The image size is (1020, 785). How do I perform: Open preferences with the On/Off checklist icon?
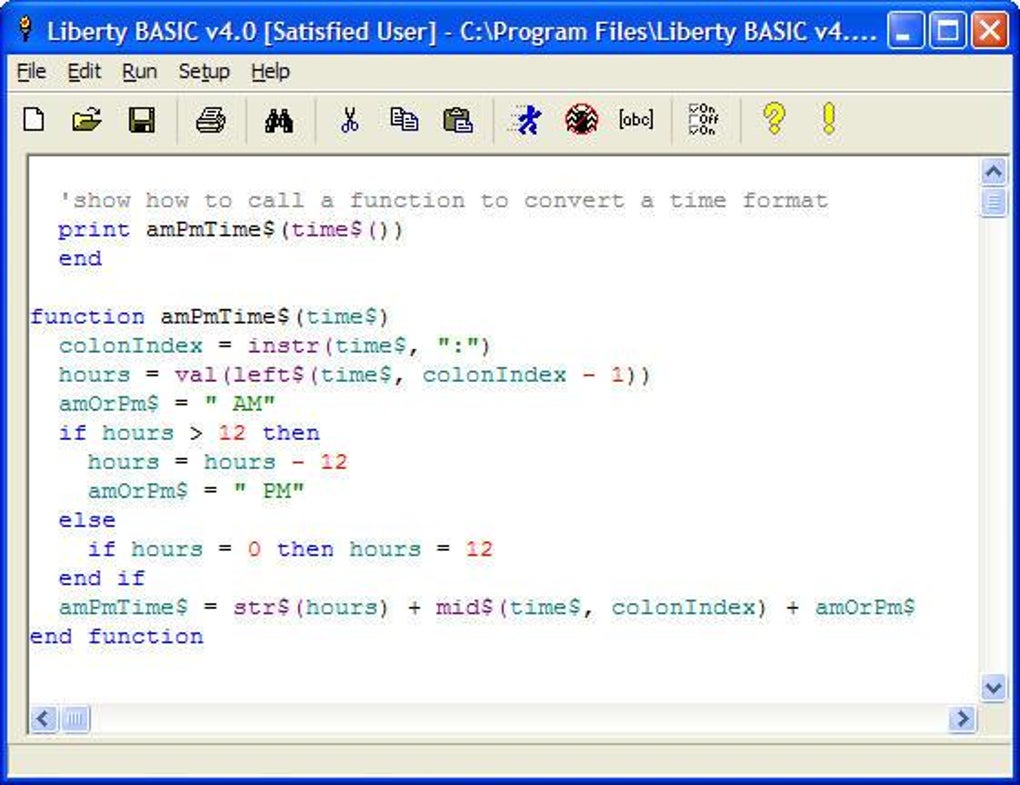[703, 120]
